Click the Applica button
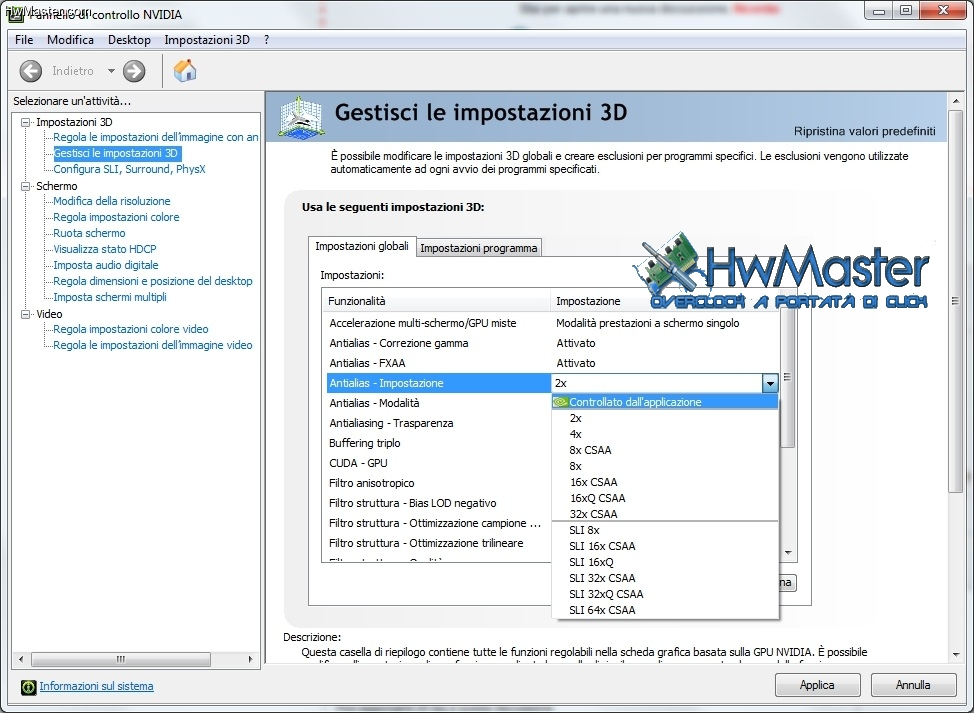Viewport: 974px width, 713px height. tap(817, 685)
